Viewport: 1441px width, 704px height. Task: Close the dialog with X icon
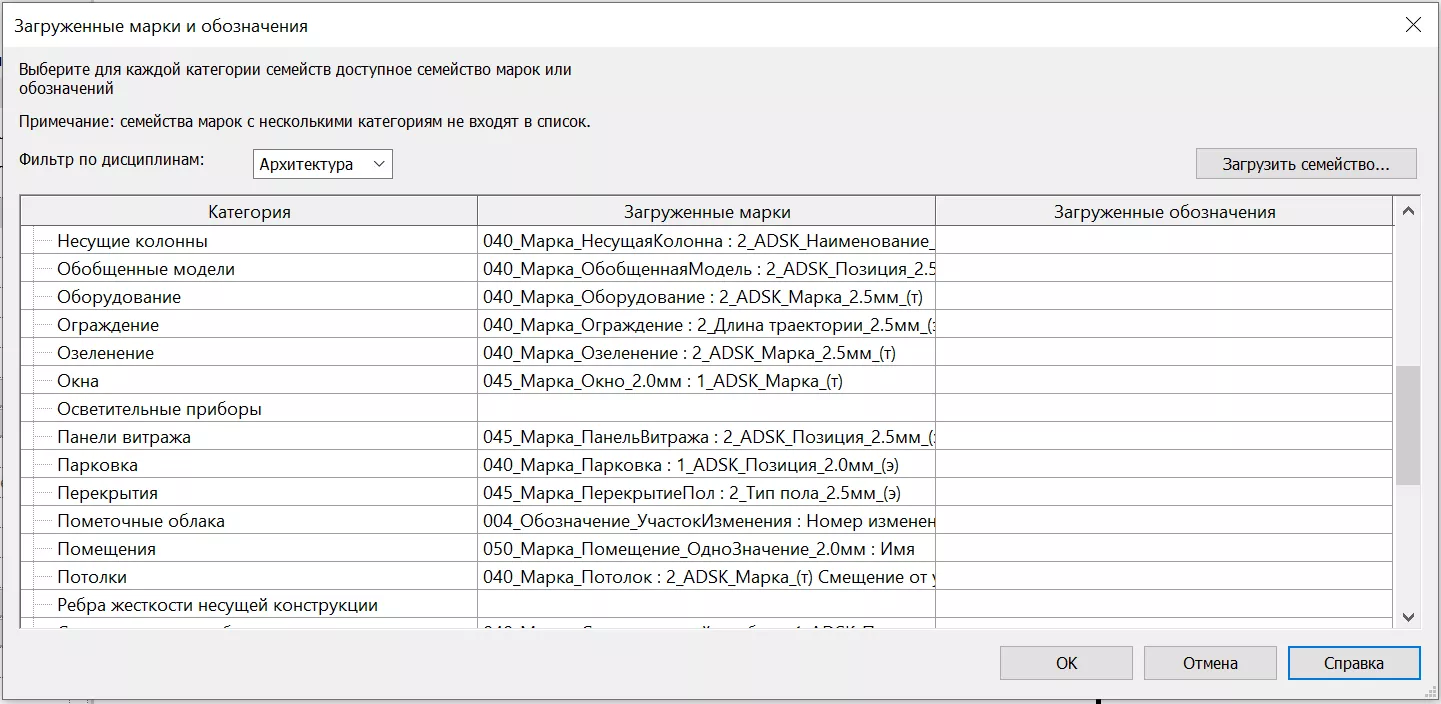click(1413, 26)
